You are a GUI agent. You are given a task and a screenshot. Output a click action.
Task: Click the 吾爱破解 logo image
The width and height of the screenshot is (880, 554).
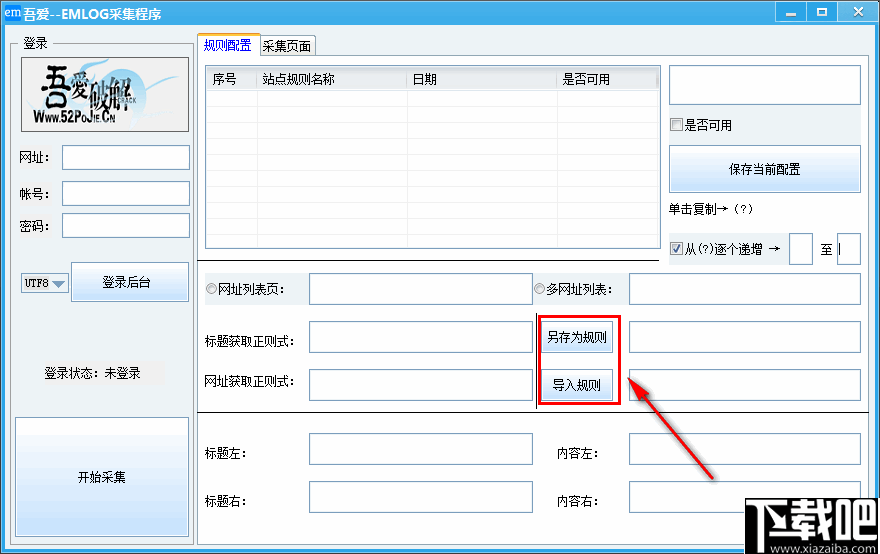click(x=105, y=94)
